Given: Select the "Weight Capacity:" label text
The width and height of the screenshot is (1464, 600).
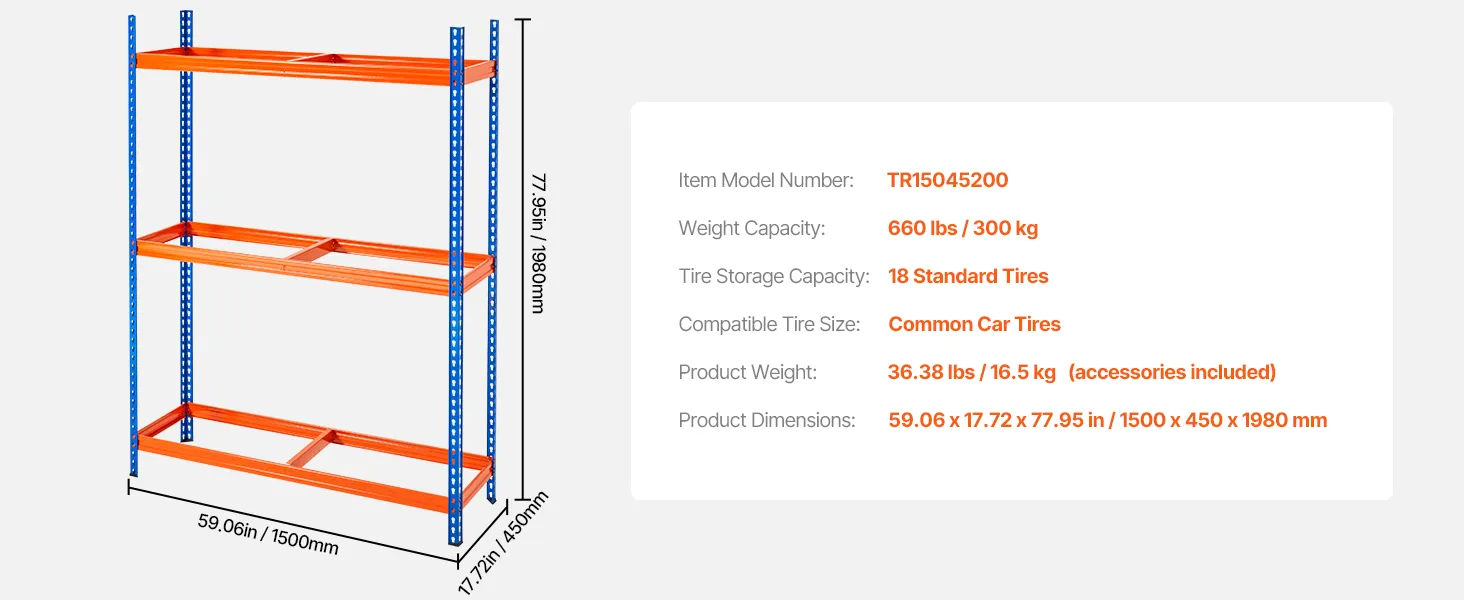Looking at the screenshot, I should tap(751, 228).
